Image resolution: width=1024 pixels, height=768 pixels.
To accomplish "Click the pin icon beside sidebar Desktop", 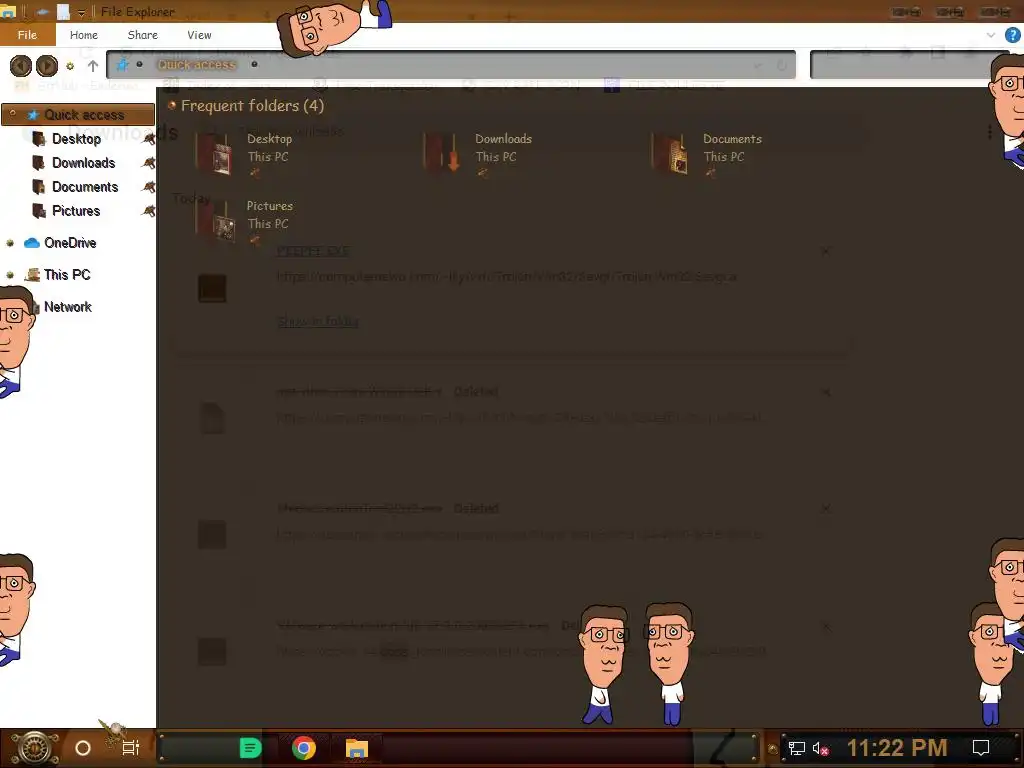I will click(149, 139).
